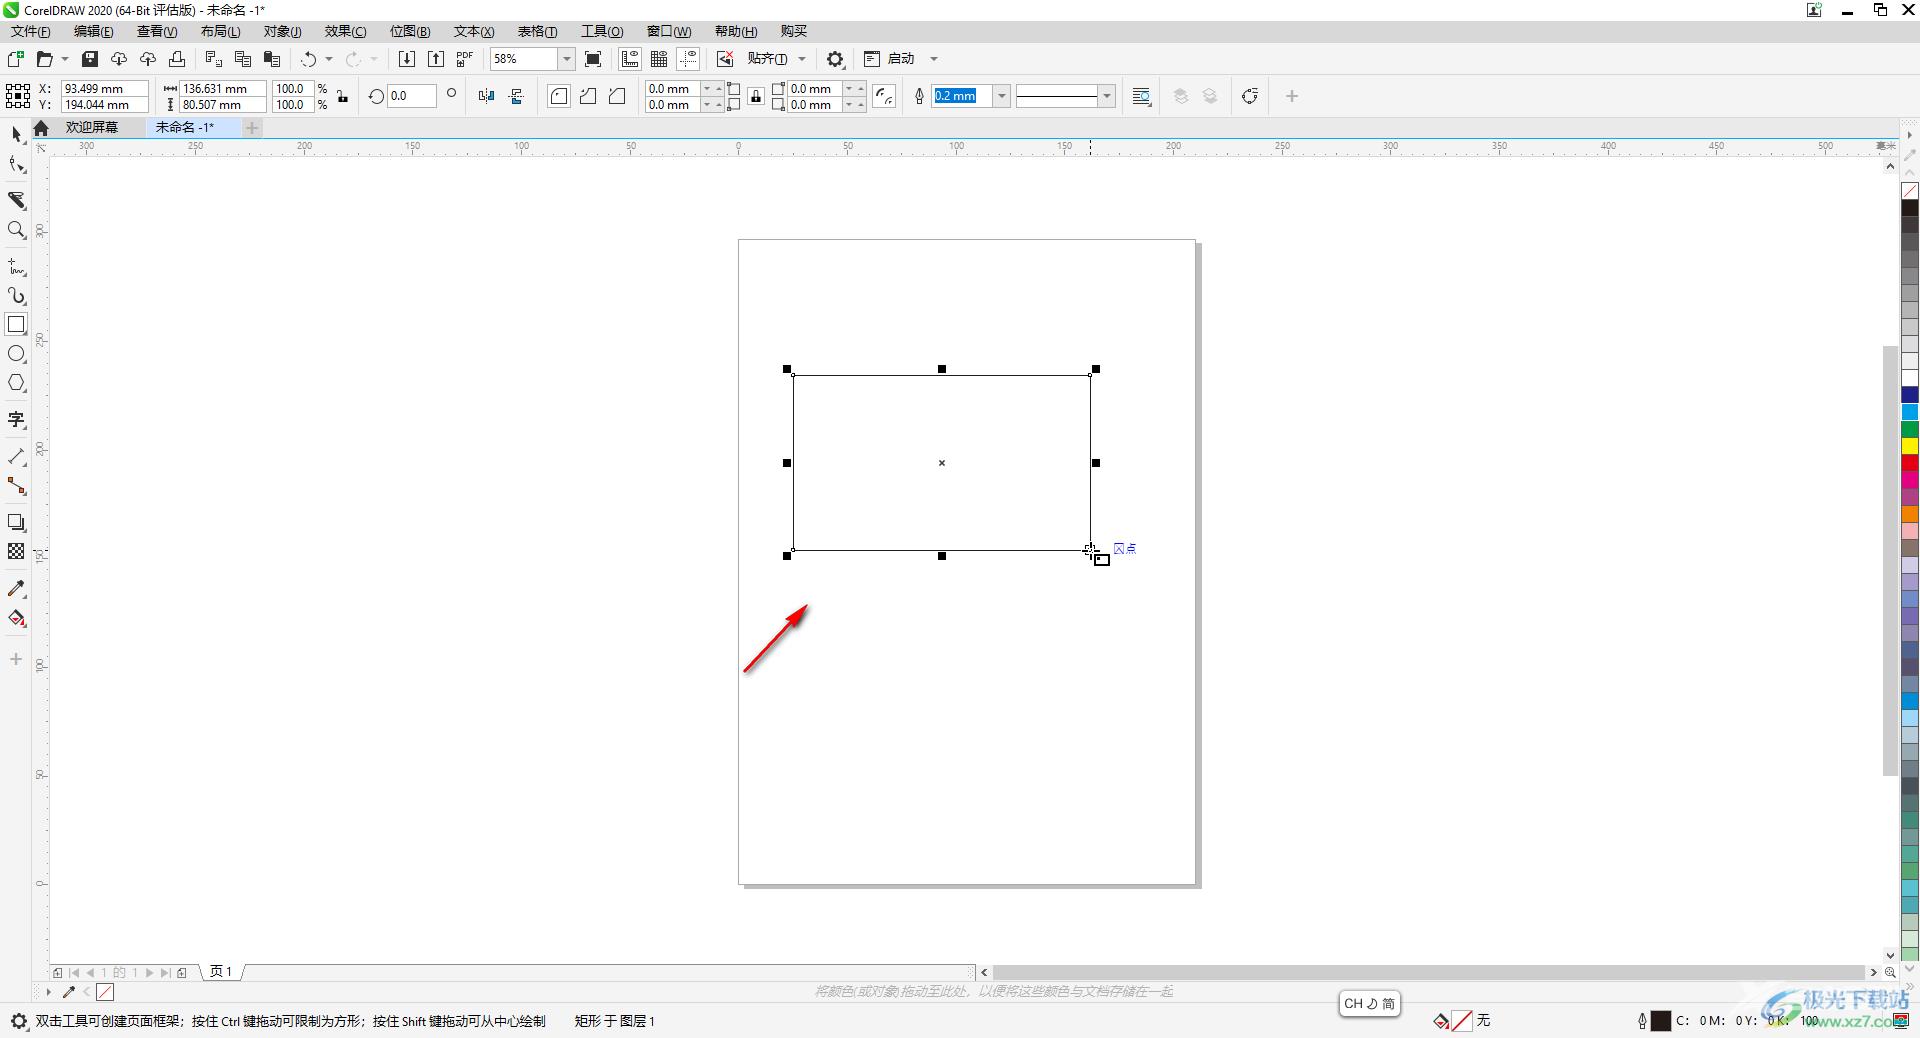Create a new document
Viewport: 1920px width, 1038px height.
(x=15, y=59)
